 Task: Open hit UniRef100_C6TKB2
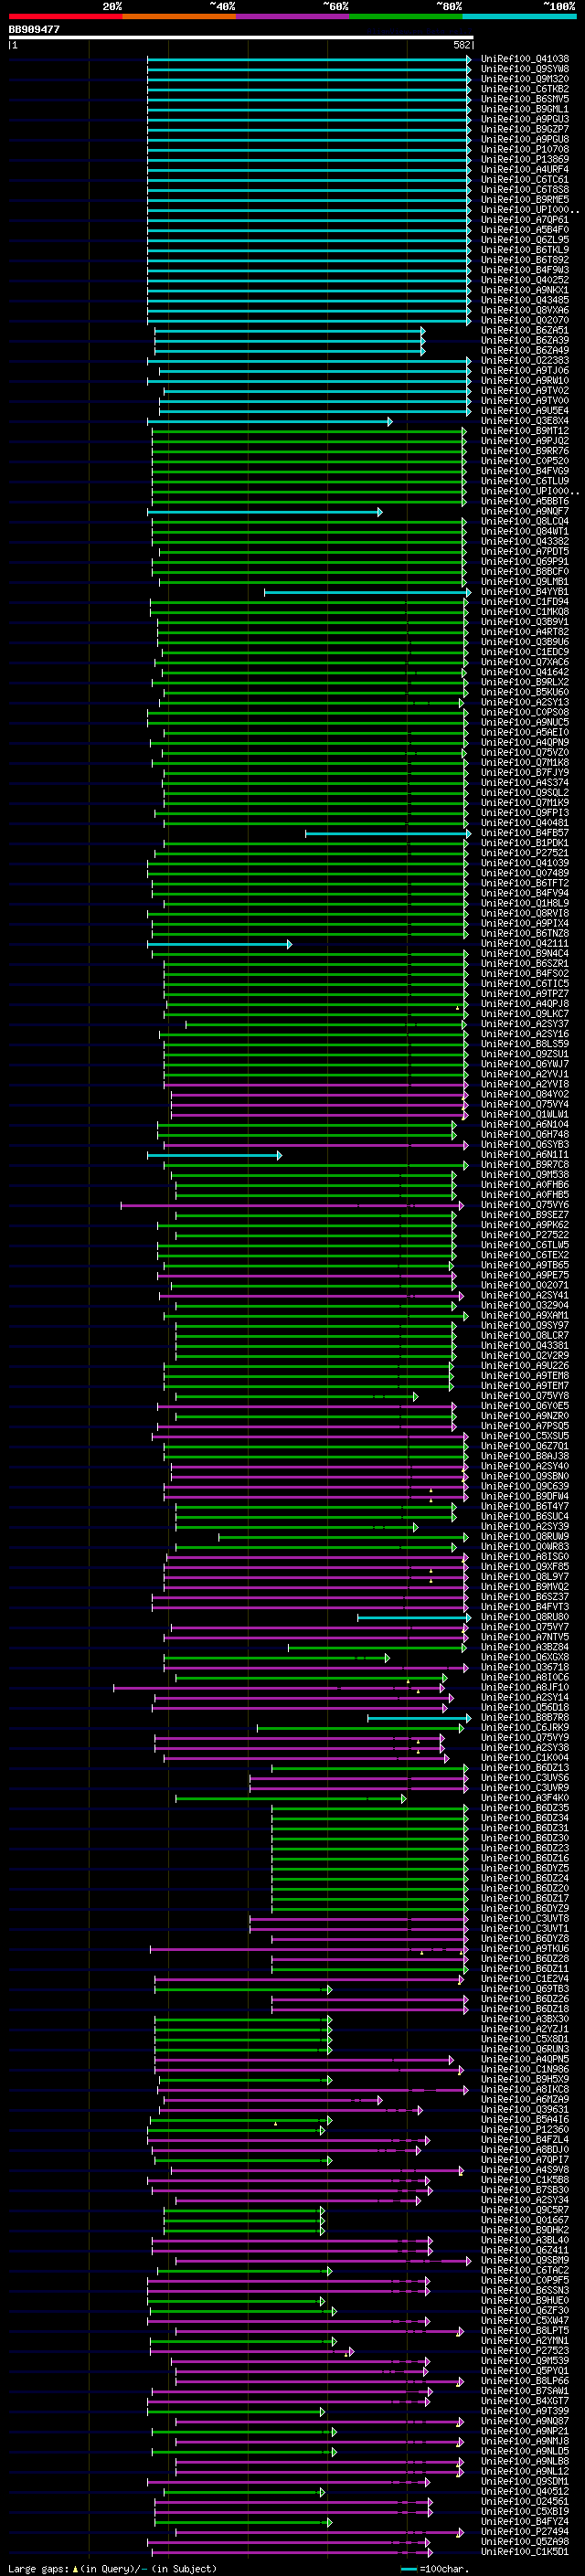(x=525, y=89)
